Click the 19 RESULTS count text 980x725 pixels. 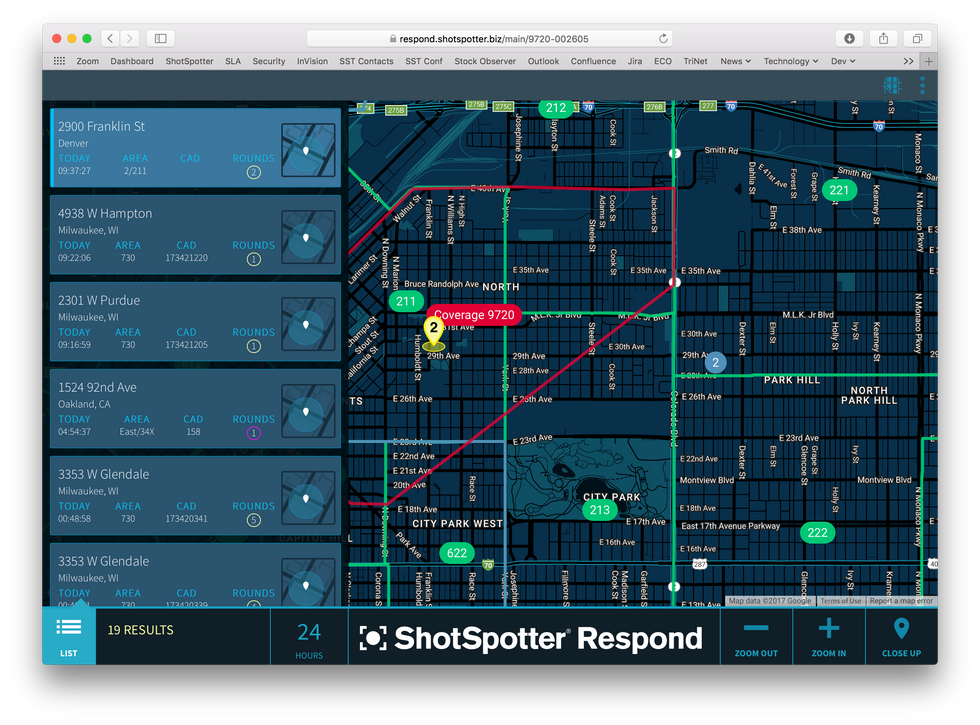coord(141,630)
